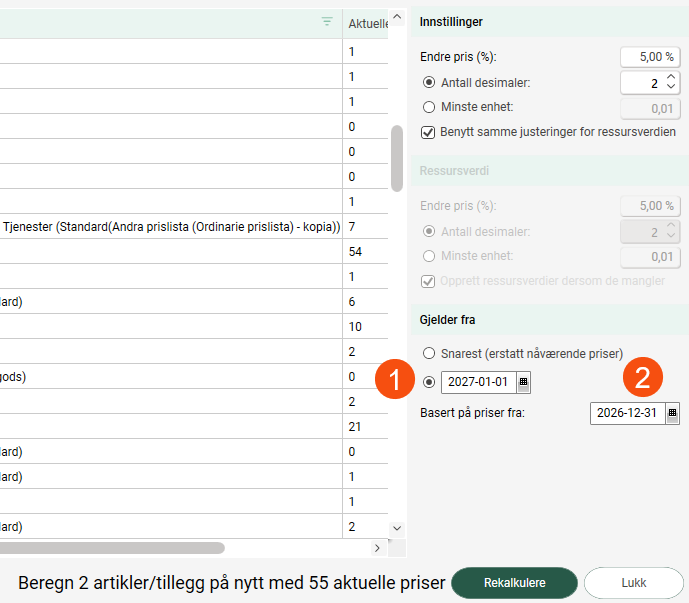This screenshot has width=689, height=603.
Task: Click the Endre pris (%) input field
Action: tap(649, 57)
